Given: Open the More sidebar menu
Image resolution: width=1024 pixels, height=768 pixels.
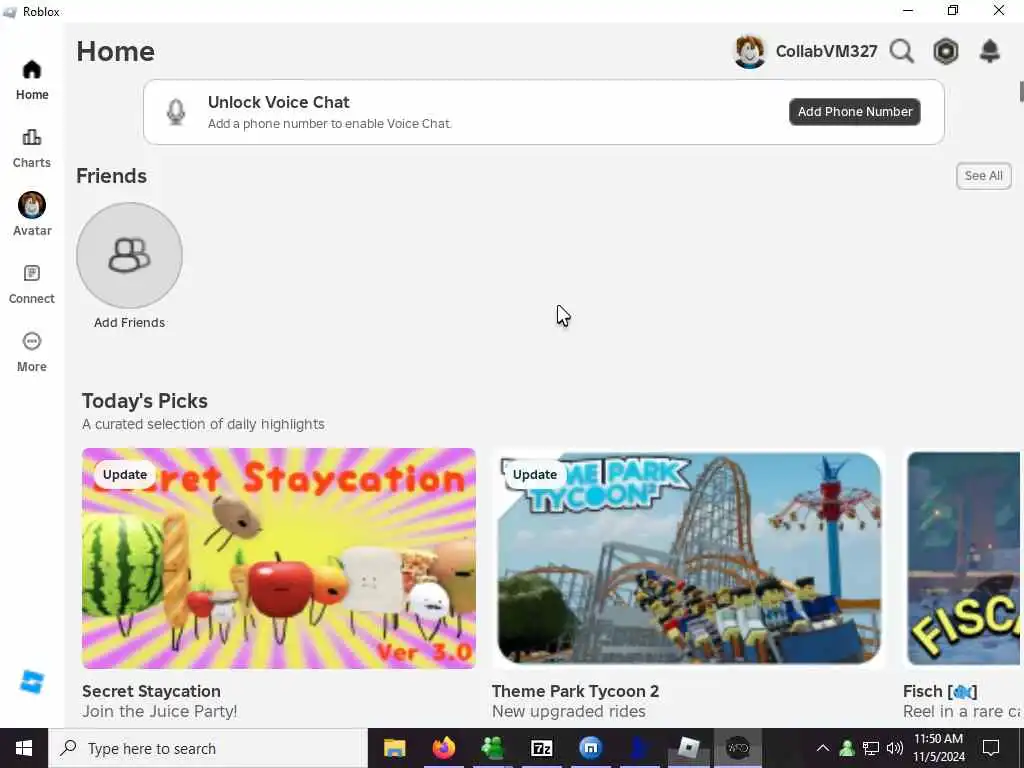Looking at the screenshot, I should (31, 342).
